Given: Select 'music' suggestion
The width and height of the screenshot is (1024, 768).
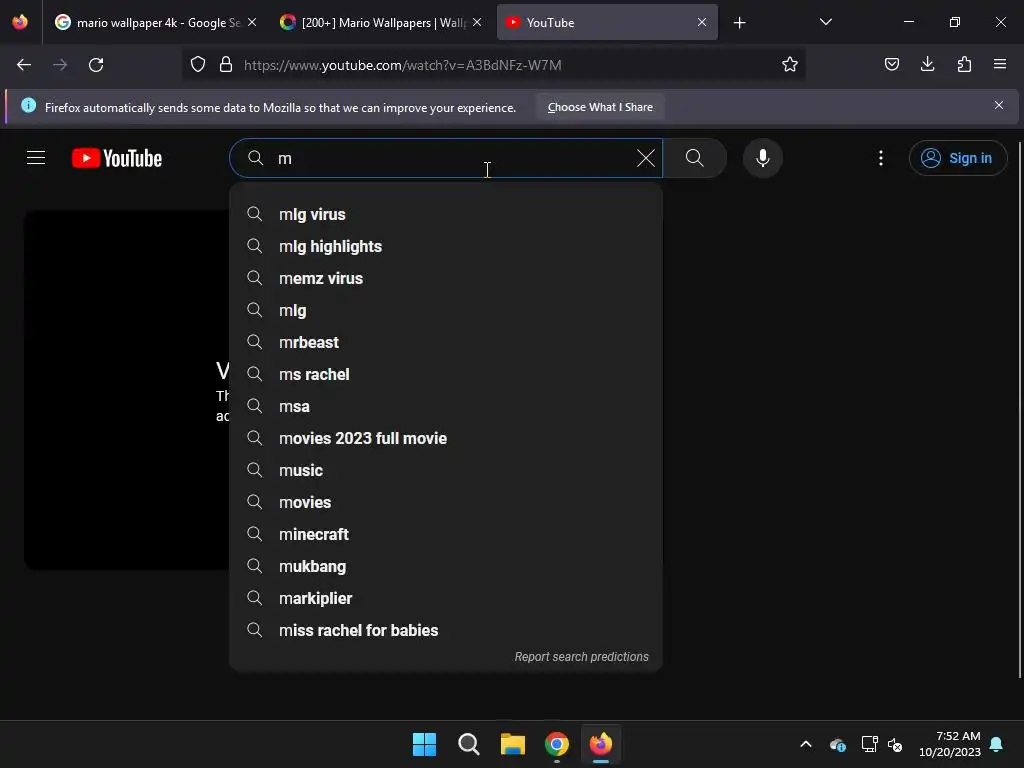Looking at the screenshot, I should click(x=446, y=470).
